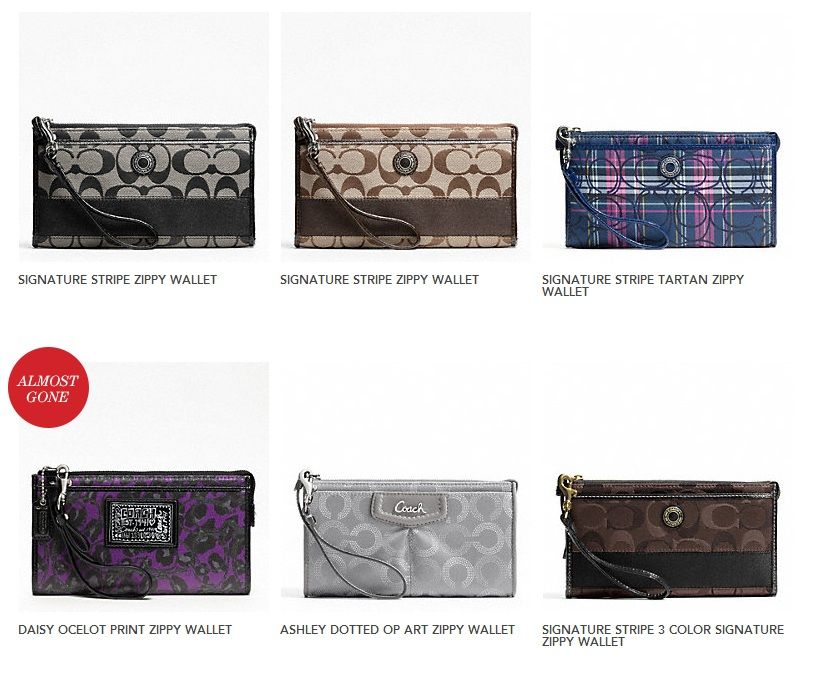Image resolution: width=824 pixels, height=675 pixels.
Task: Click the red Almost Gone badge
Action: [x=48, y=387]
